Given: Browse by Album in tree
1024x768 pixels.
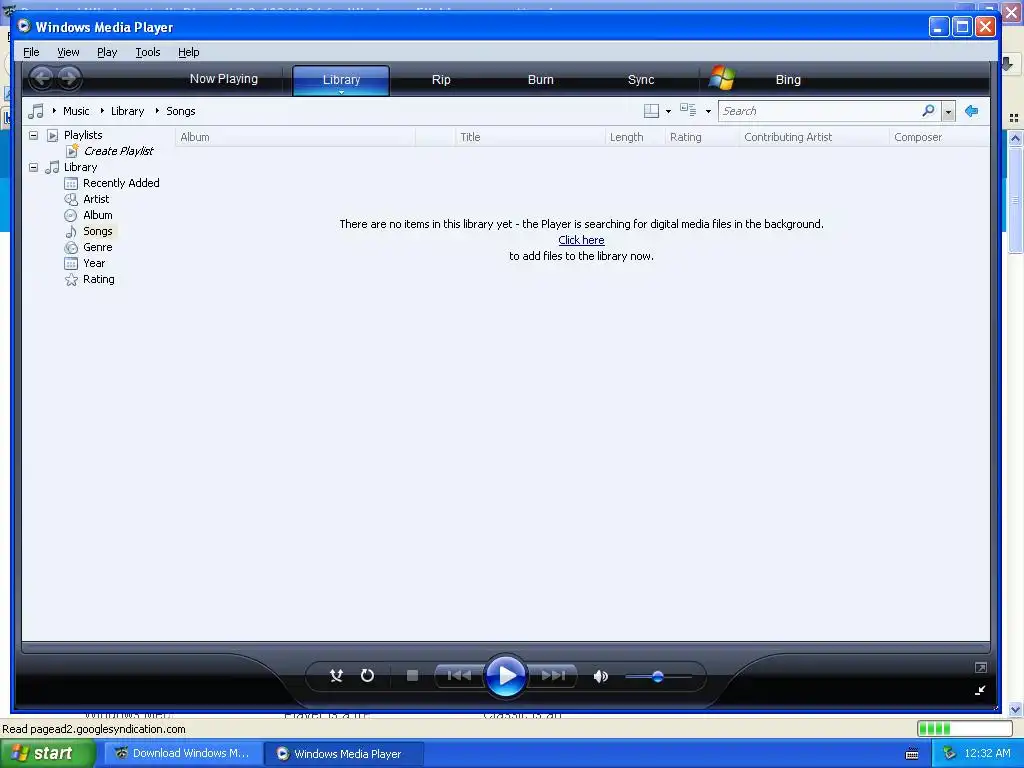Looking at the screenshot, I should 97,215.
